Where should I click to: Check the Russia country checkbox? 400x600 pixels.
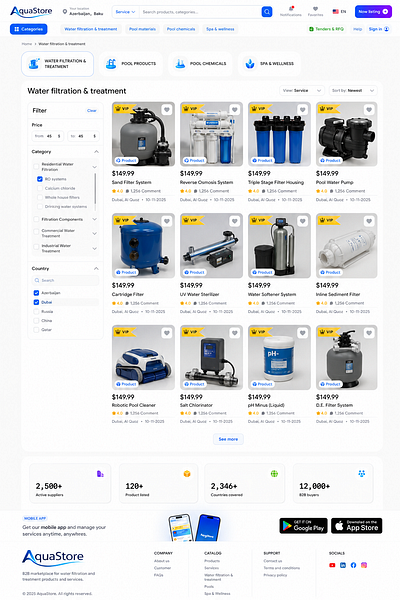click(x=36, y=311)
